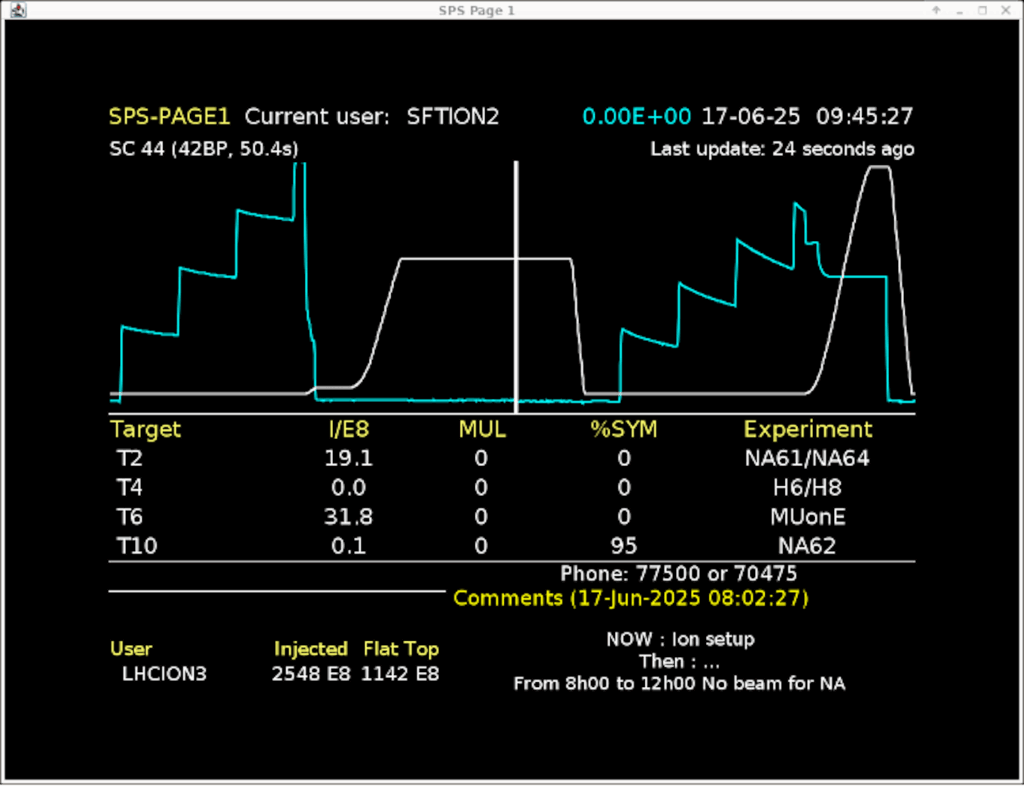Click the NA61/NA64 experiment name
This screenshot has height=786, width=1024.
(x=807, y=459)
